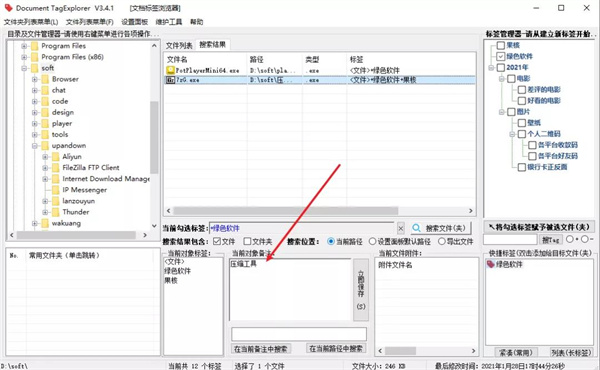The width and height of the screenshot is (600, 370).
Task: Click the lanzouyun folder icon
Action: click(x=56, y=201)
